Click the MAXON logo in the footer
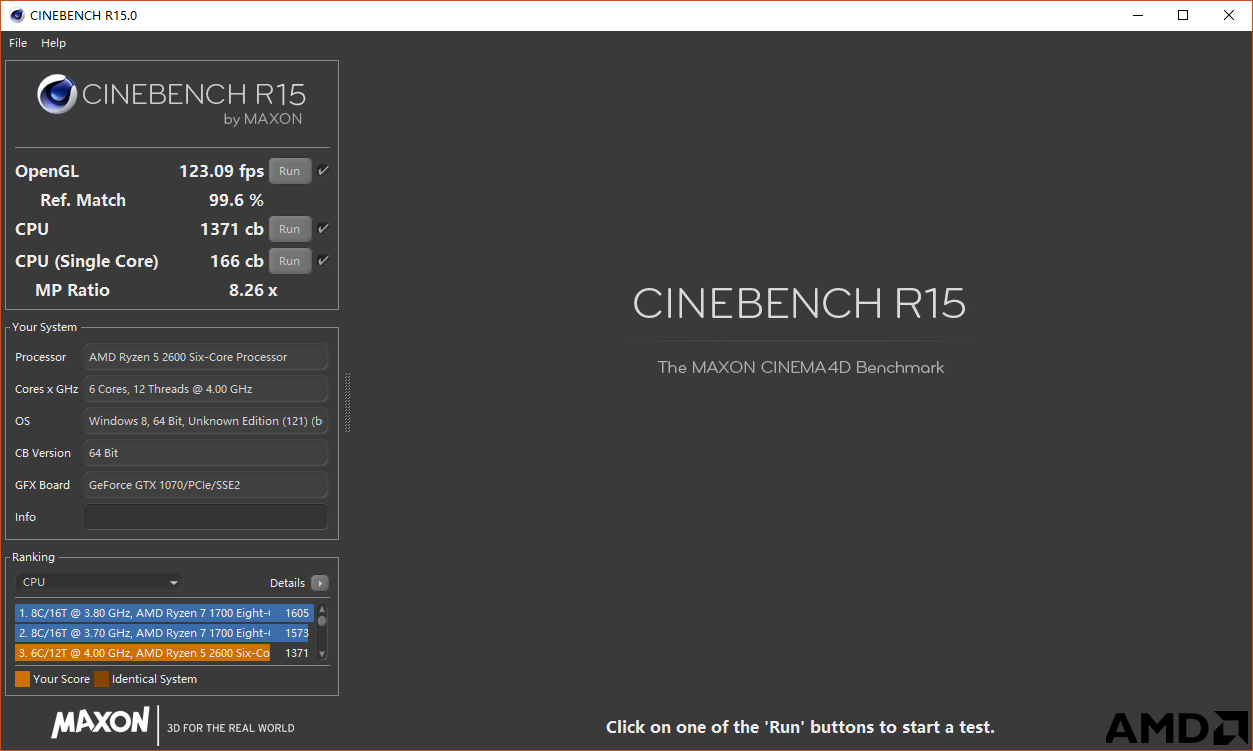 [100, 723]
